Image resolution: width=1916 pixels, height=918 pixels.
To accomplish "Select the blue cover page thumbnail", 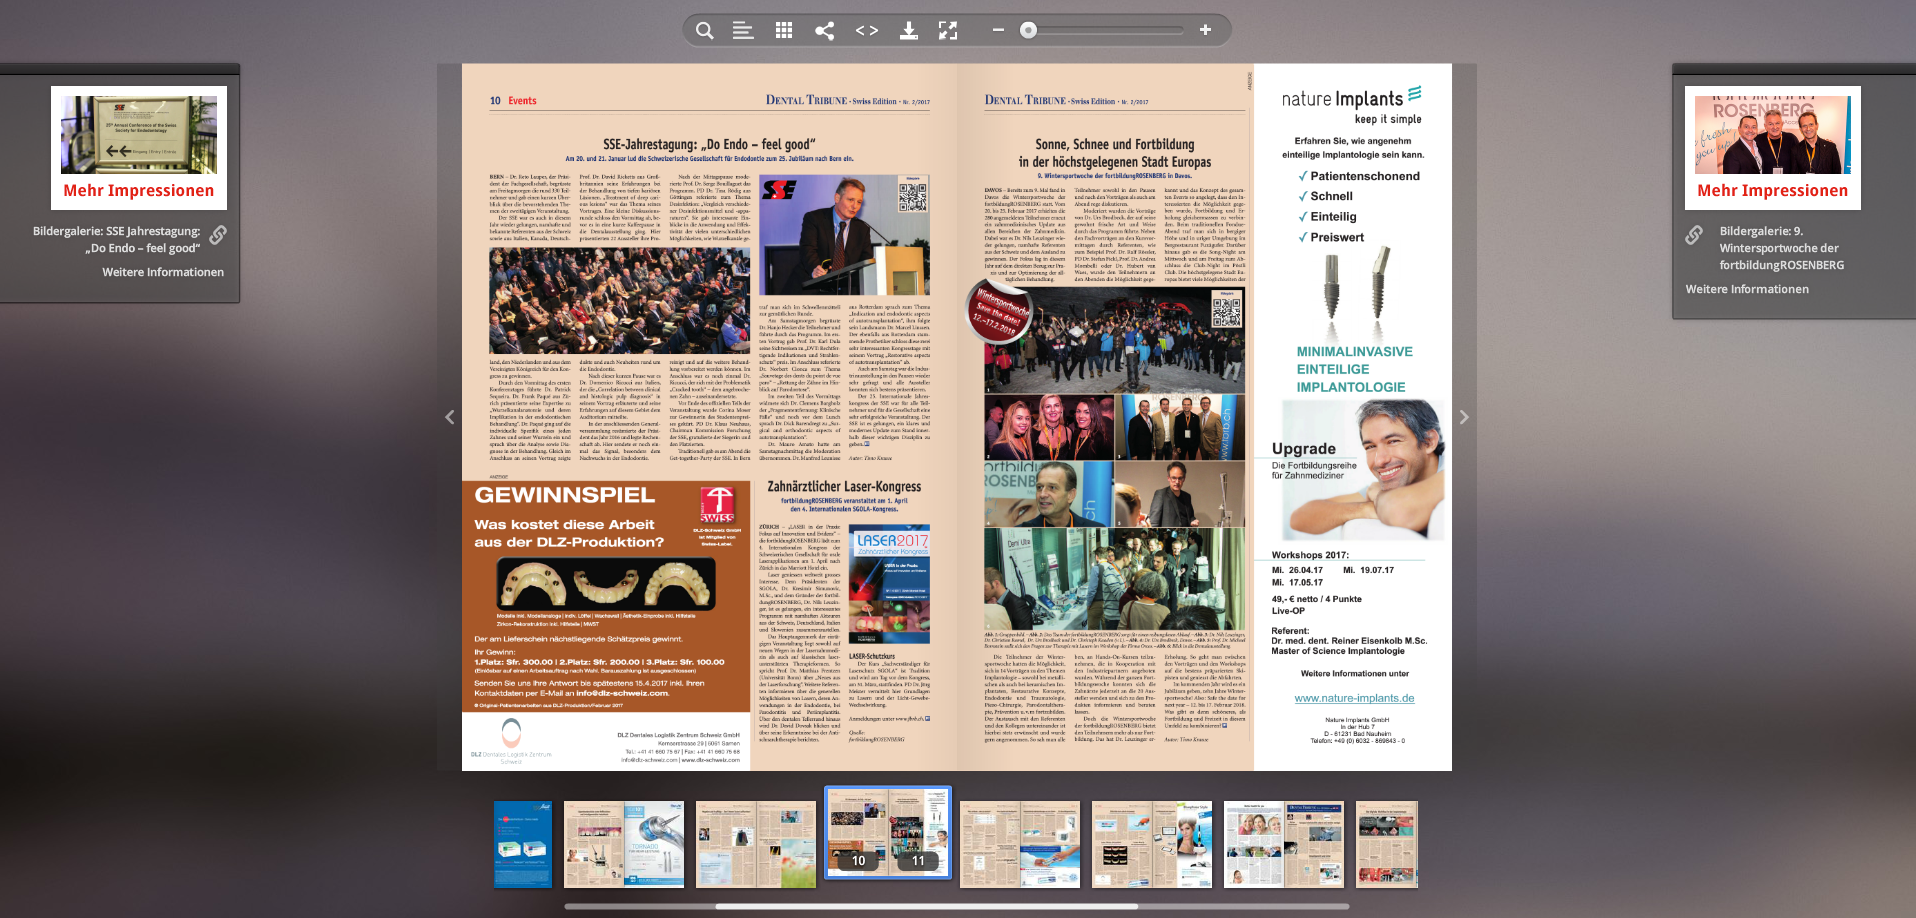I will [x=523, y=844].
